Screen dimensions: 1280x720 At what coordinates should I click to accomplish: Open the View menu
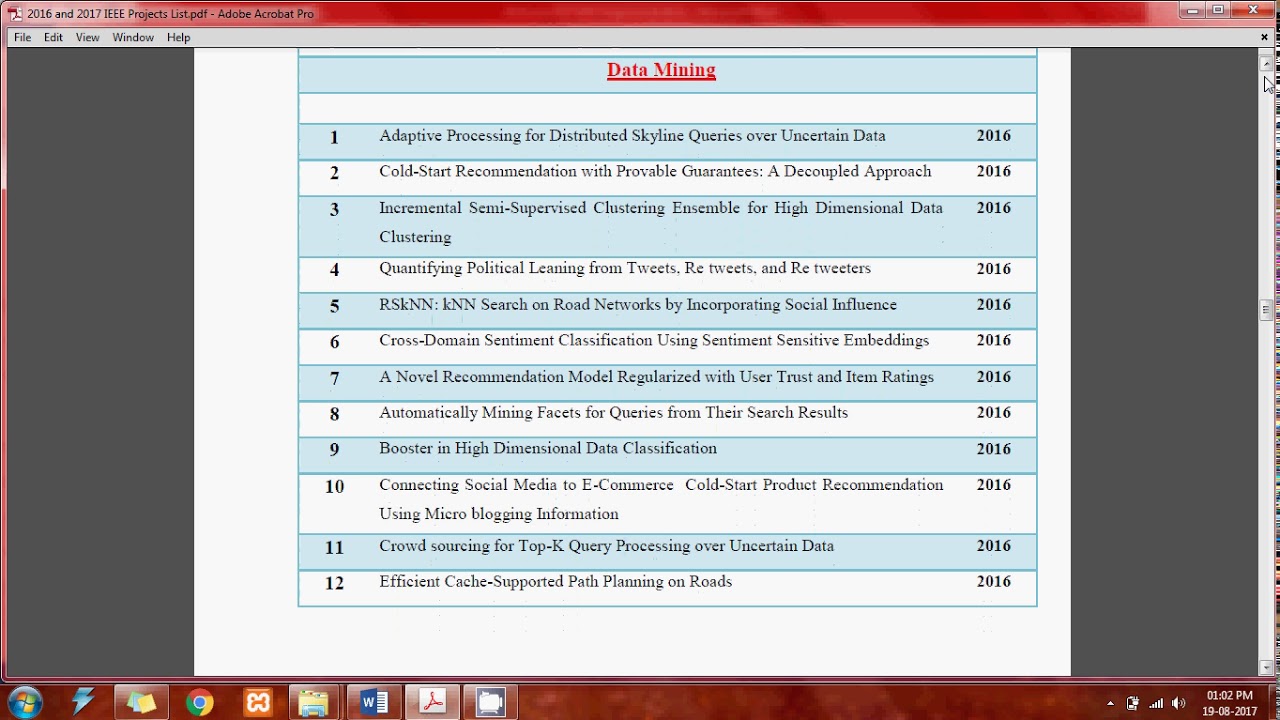click(88, 37)
